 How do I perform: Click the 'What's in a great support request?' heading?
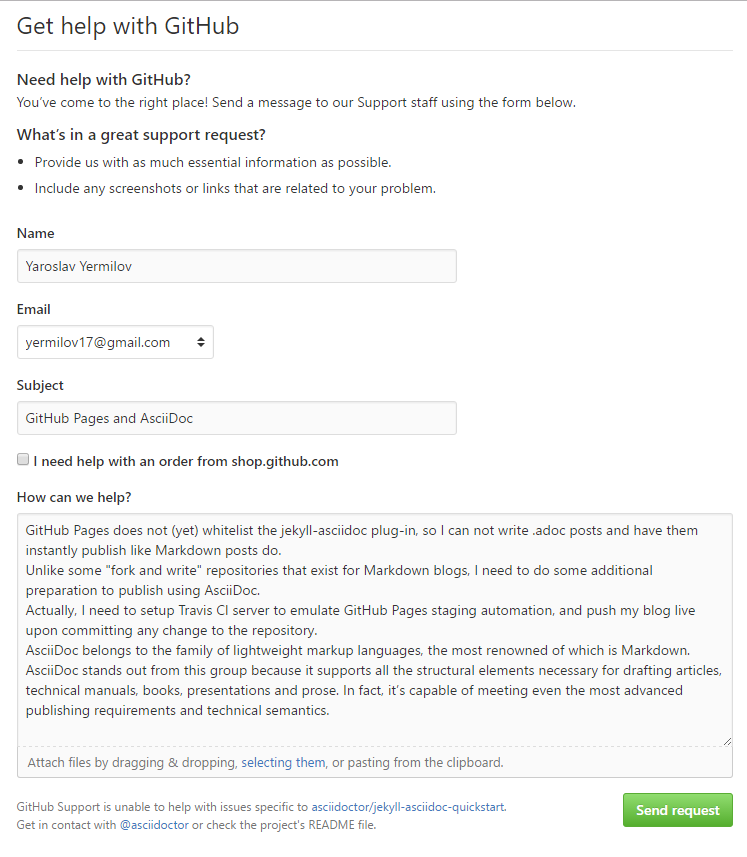141,135
